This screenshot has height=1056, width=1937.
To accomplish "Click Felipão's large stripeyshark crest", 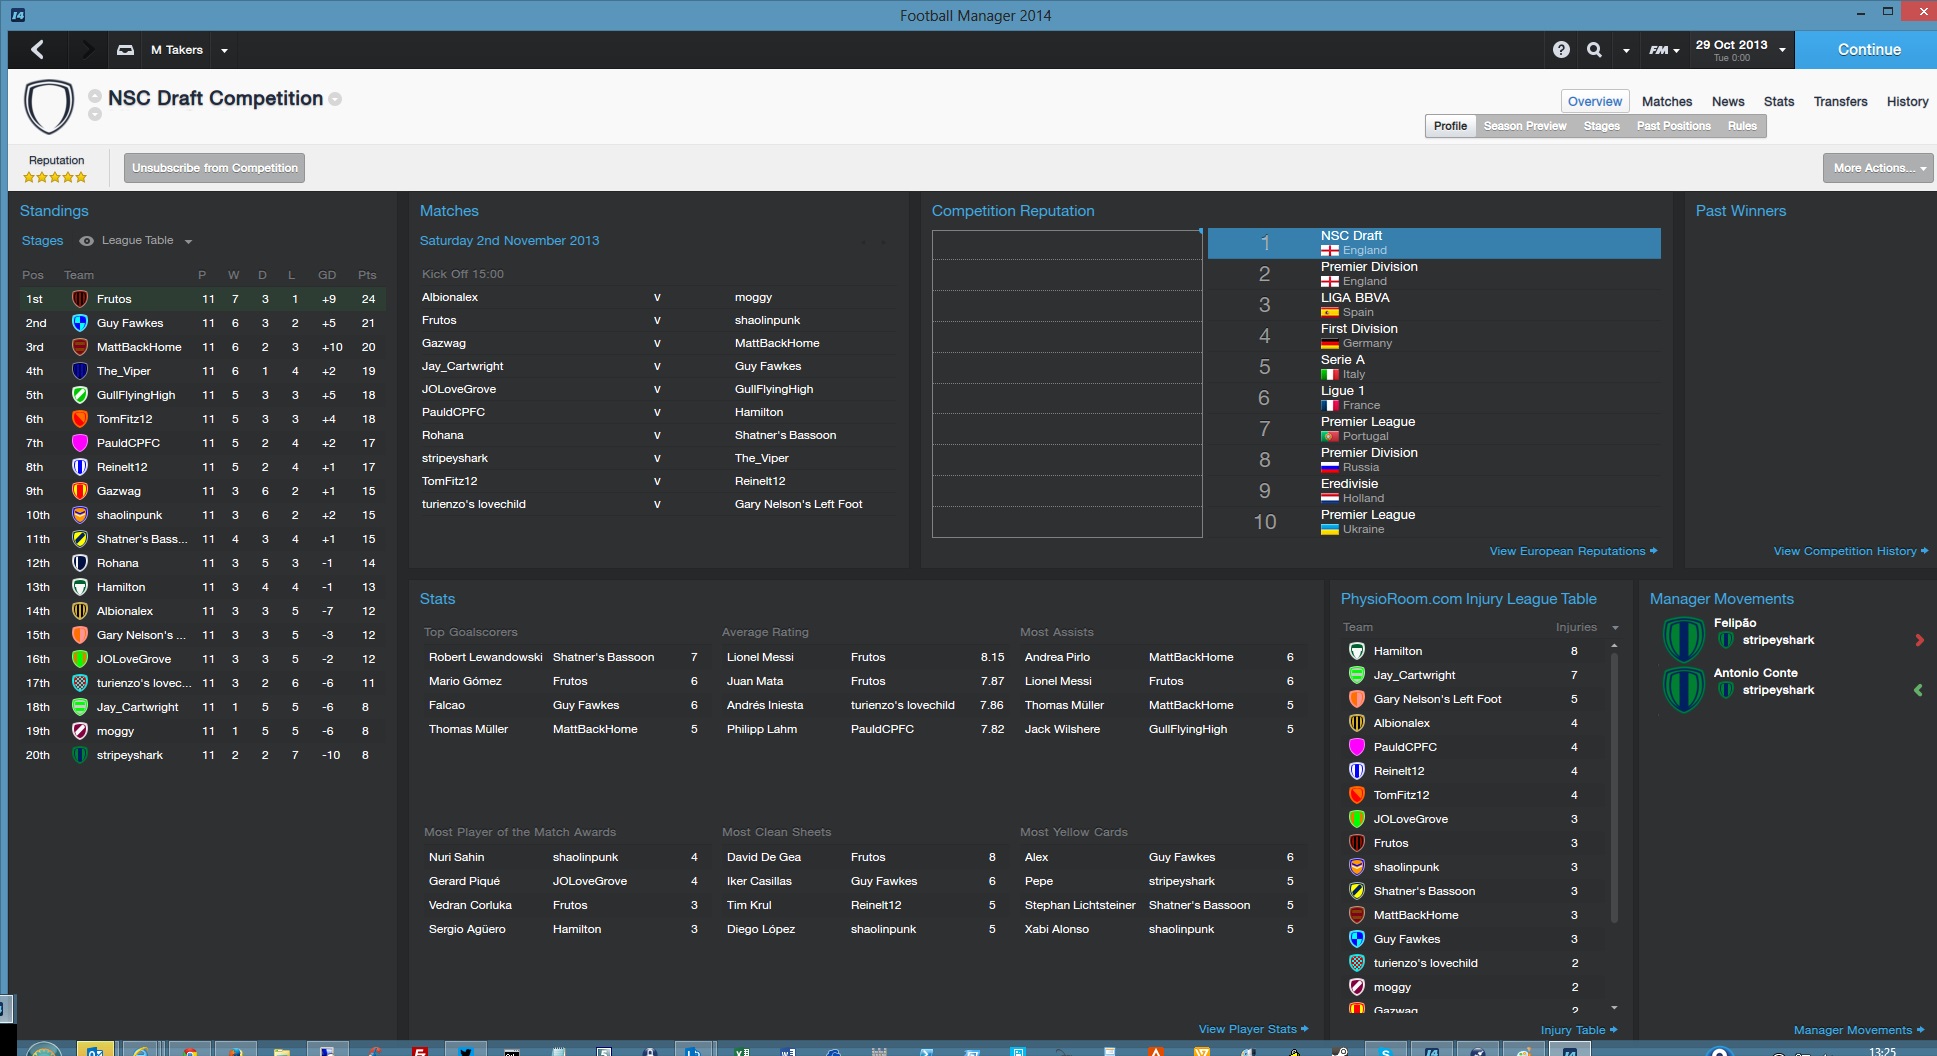I will [1683, 639].
